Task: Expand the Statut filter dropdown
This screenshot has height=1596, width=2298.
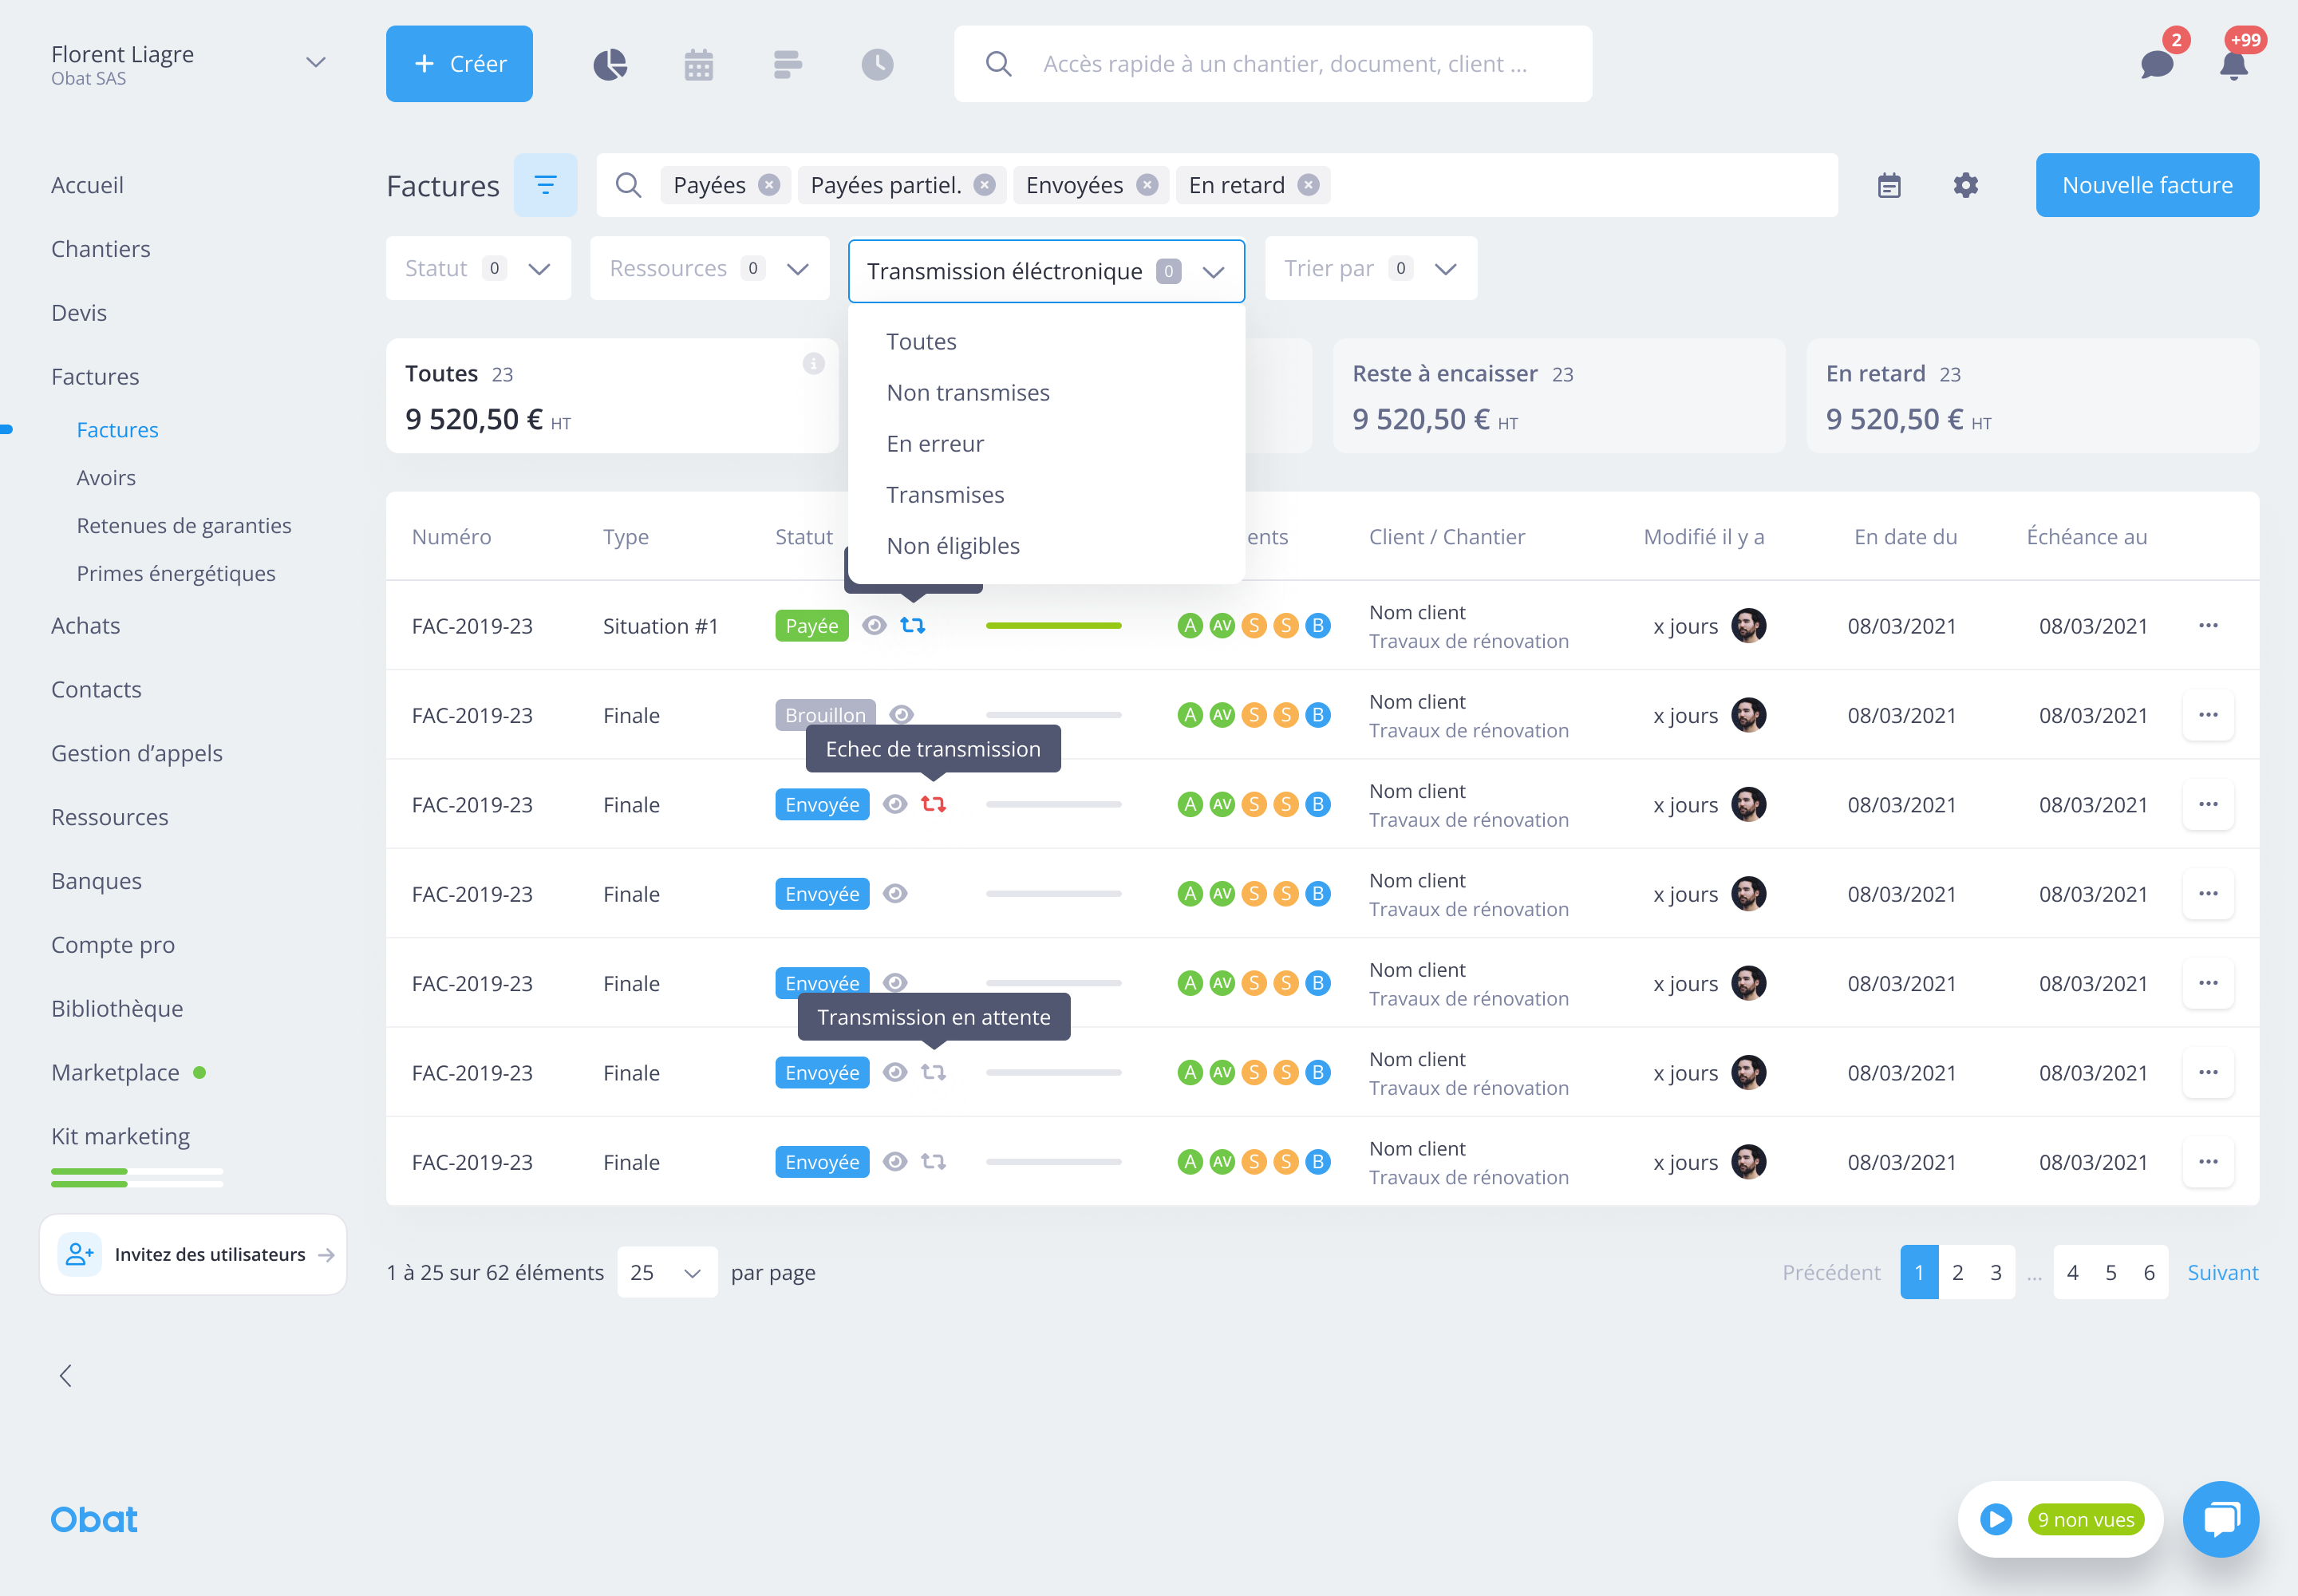Action: pyautogui.click(x=478, y=268)
